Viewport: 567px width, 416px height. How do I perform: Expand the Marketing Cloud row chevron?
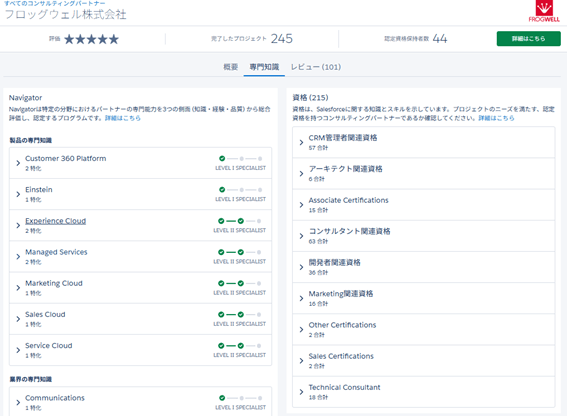[x=18, y=288]
